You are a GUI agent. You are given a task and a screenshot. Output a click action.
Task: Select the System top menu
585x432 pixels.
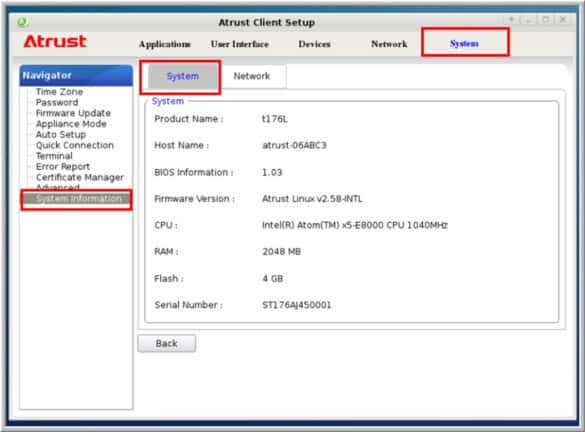click(x=464, y=43)
